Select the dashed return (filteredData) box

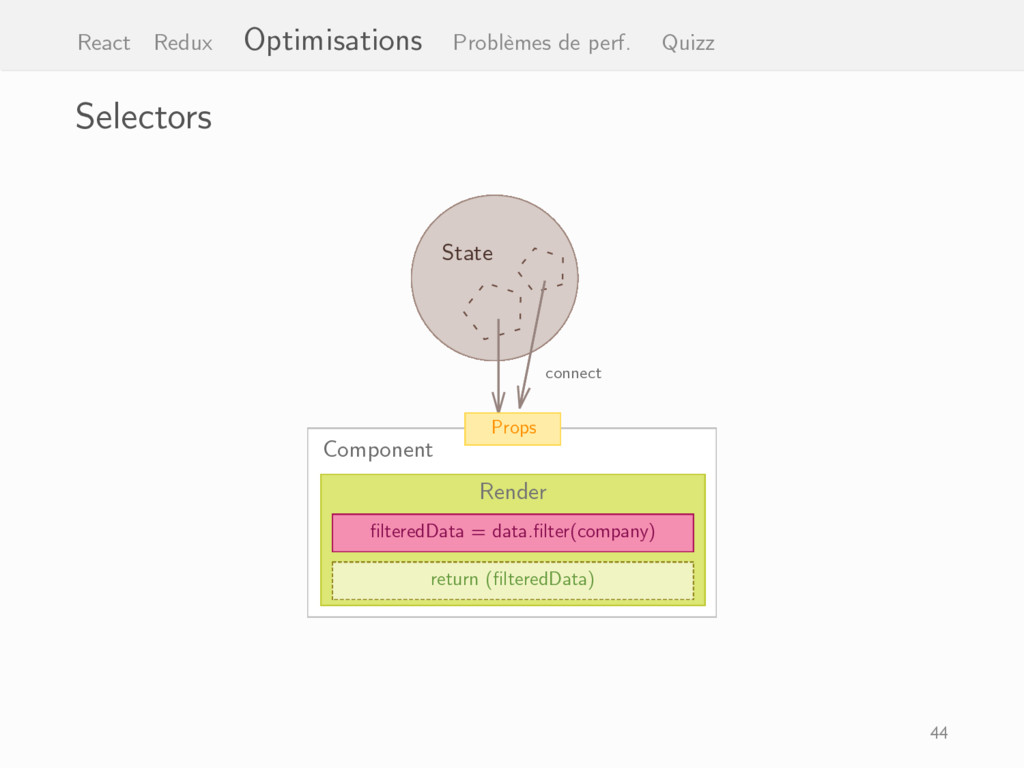[x=513, y=580]
